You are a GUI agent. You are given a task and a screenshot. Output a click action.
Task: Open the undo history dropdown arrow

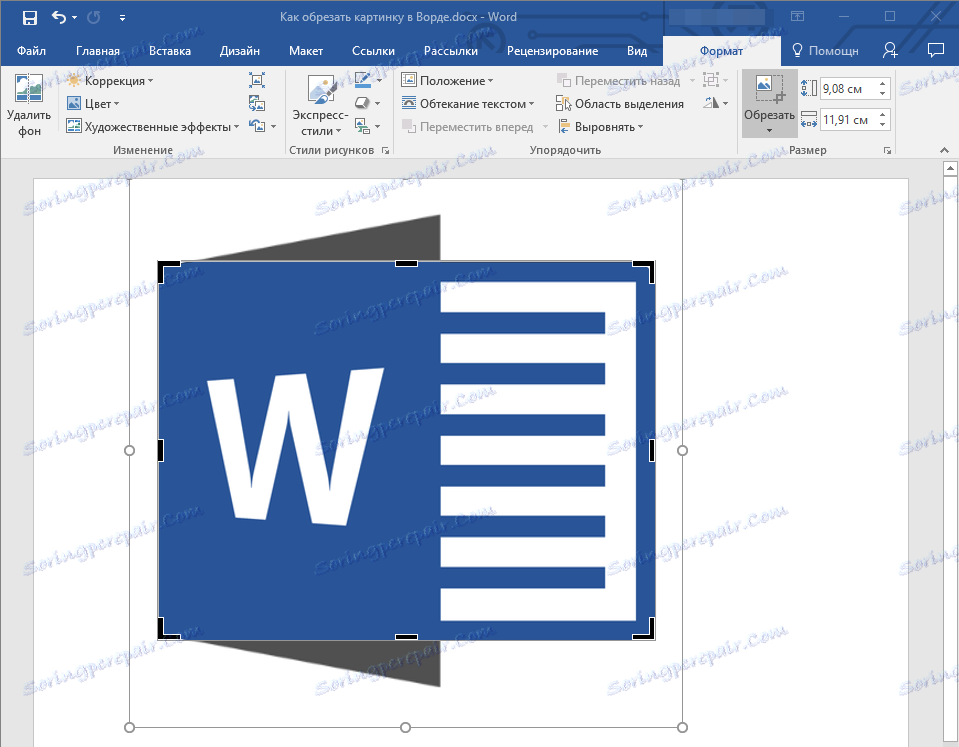click(x=75, y=18)
